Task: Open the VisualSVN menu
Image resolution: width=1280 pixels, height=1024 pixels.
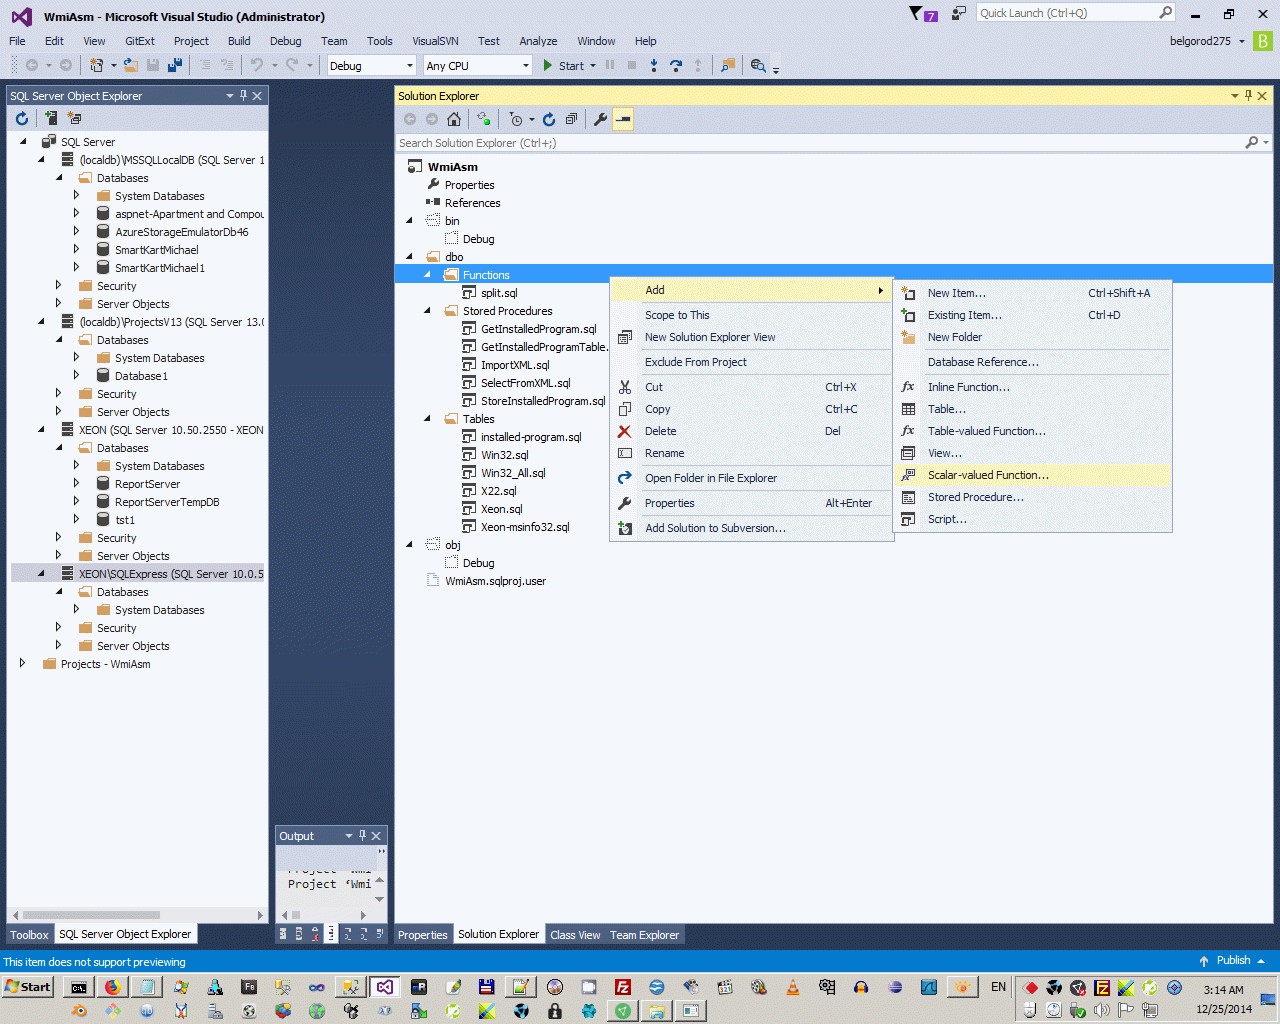Action: [x=435, y=41]
